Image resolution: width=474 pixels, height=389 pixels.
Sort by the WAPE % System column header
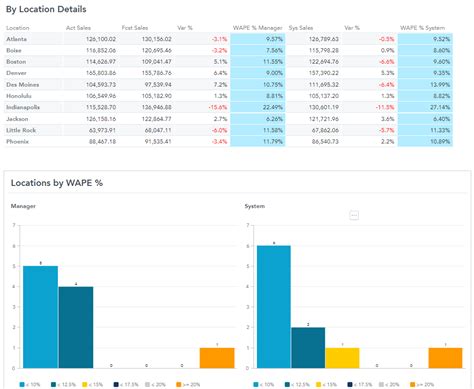coord(422,28)
